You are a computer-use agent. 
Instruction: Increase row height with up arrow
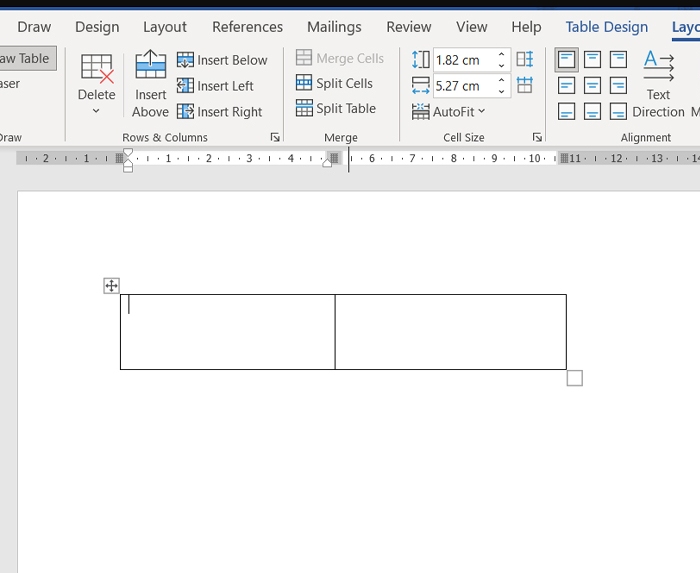click(502, 54)
